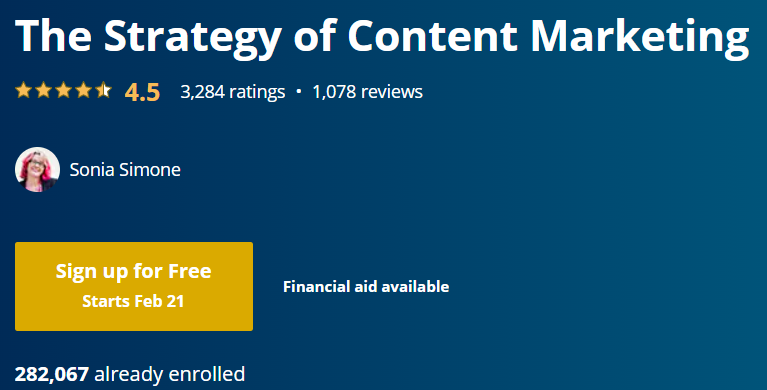Click the fourth gold rating star
The image size is (767, 390).
84,91
